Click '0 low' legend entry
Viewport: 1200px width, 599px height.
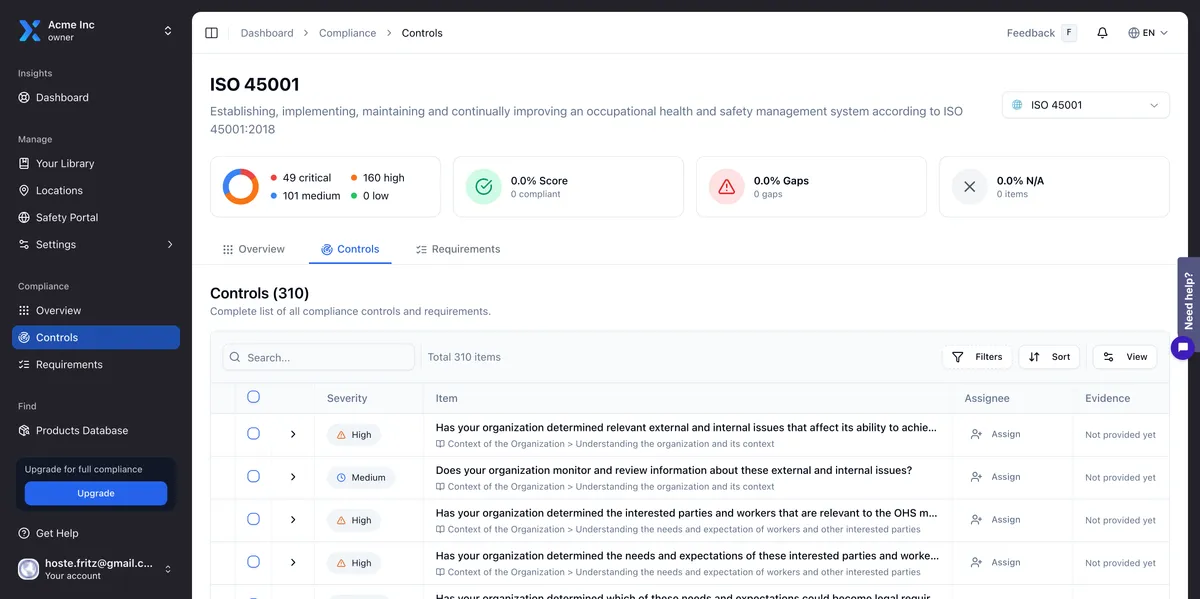369,196
